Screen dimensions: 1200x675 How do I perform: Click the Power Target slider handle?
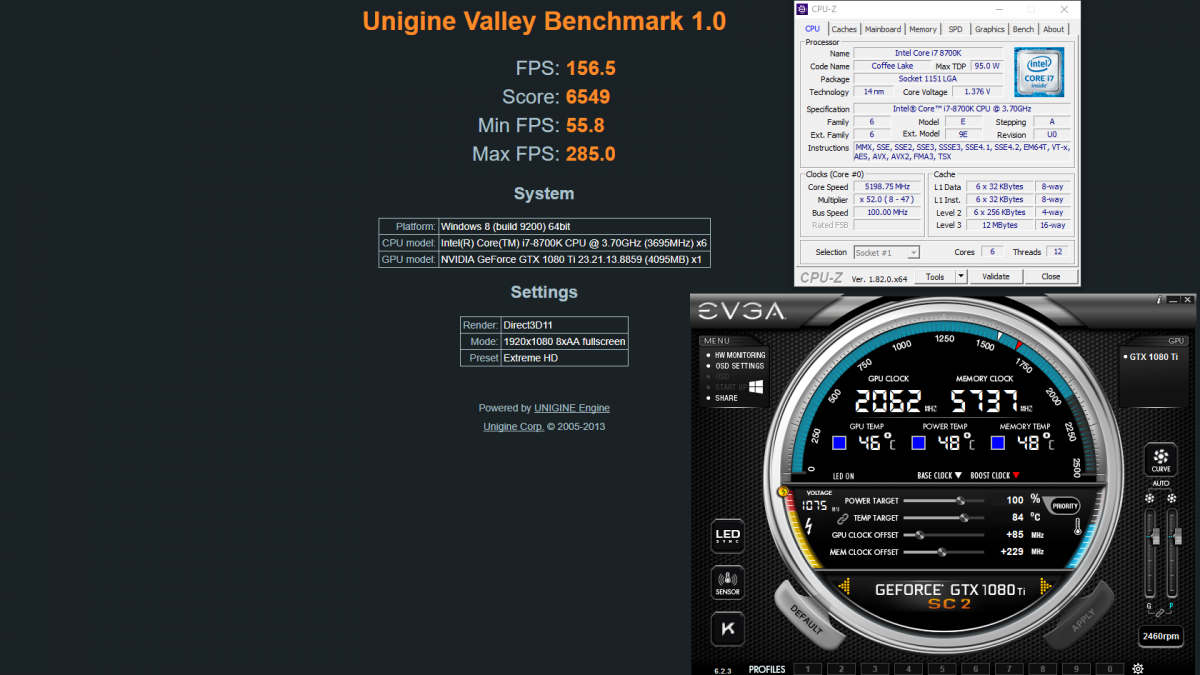(x=961, y=500)
